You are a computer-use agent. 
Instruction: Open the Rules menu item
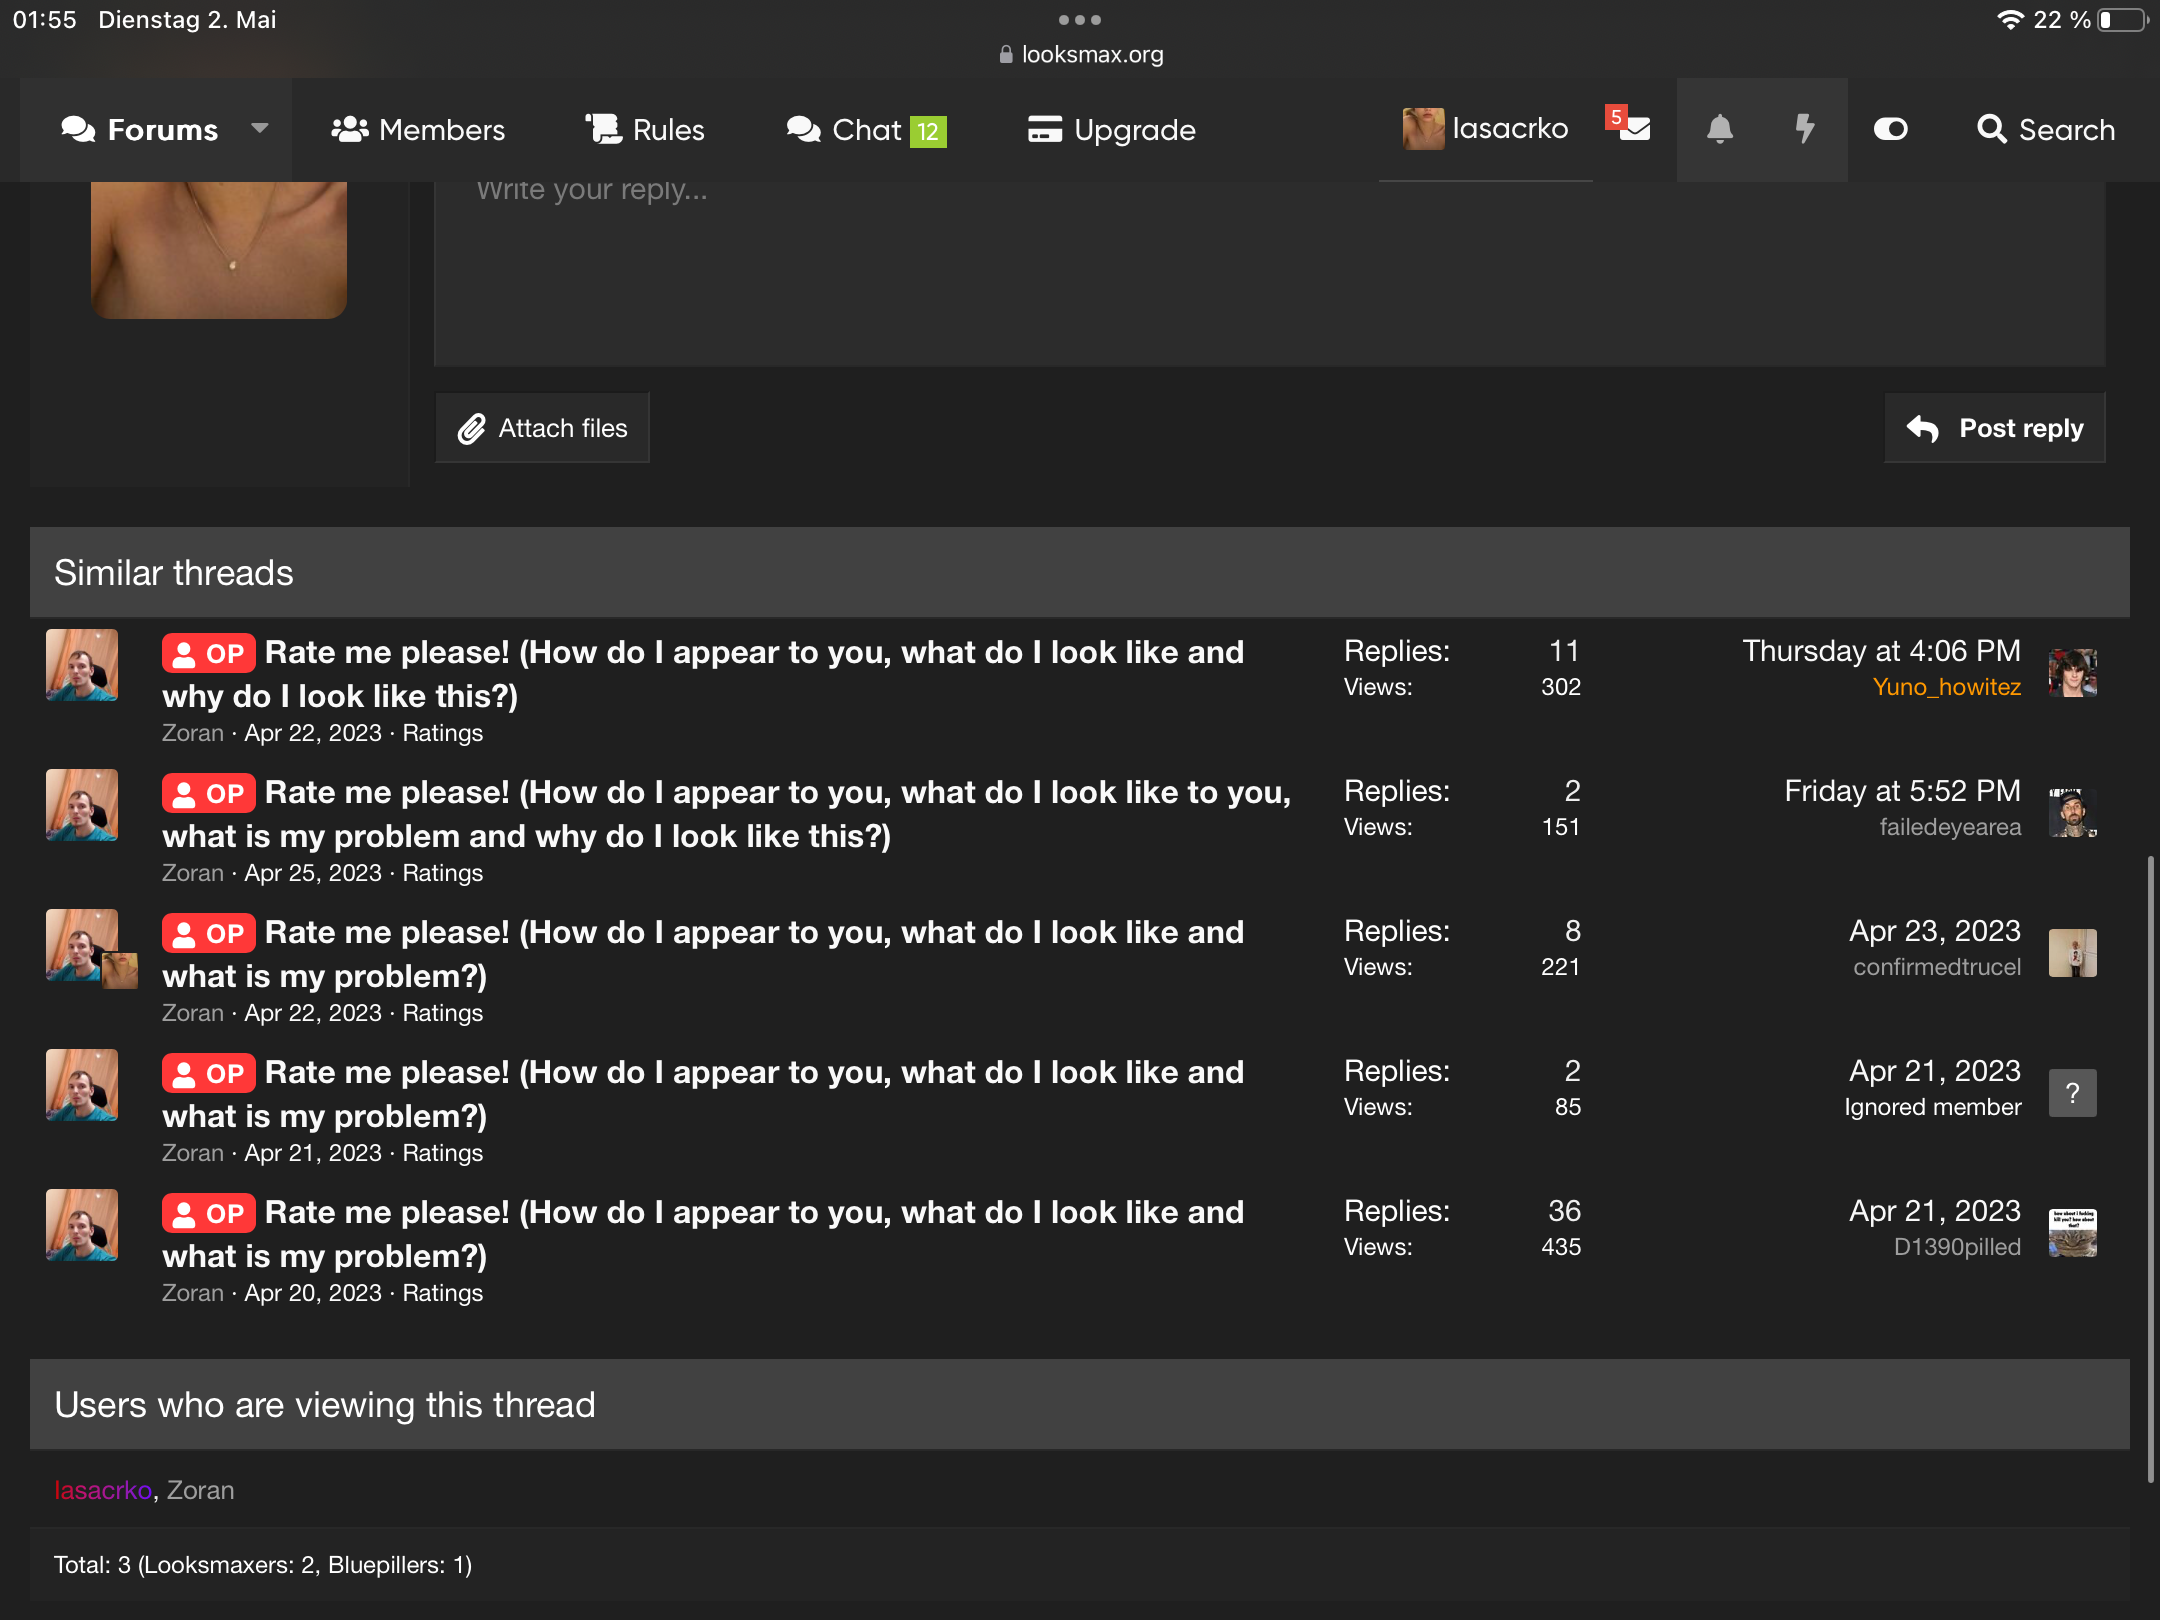(645, 130)
